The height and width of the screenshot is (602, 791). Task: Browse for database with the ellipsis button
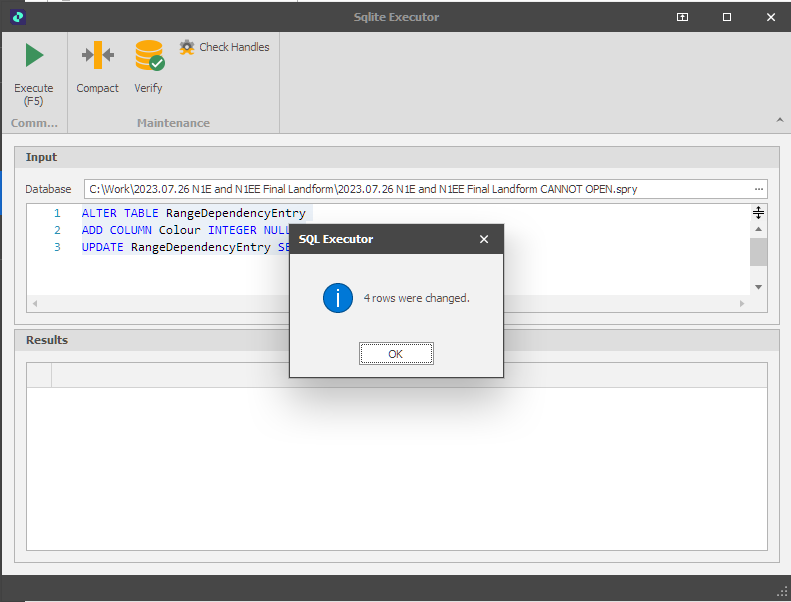tap(759, 189)
